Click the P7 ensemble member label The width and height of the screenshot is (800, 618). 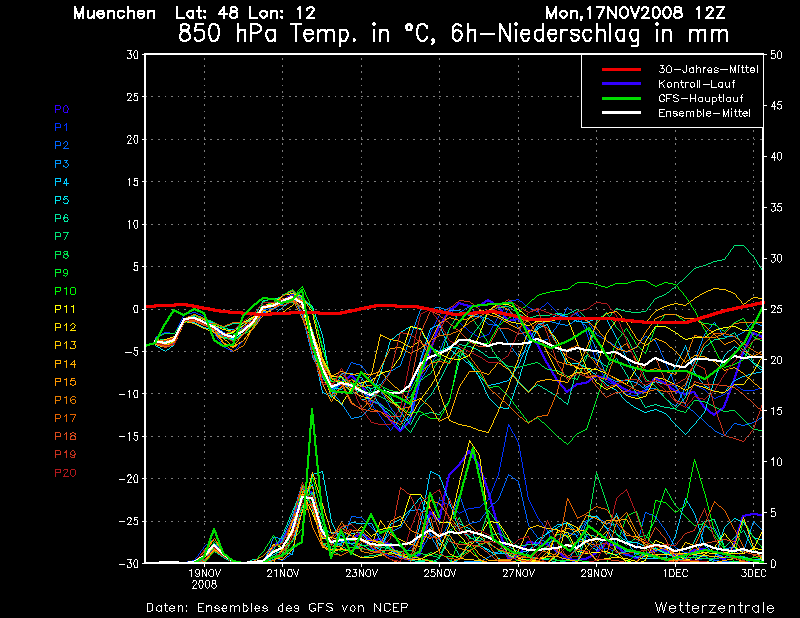pos(61,236)
